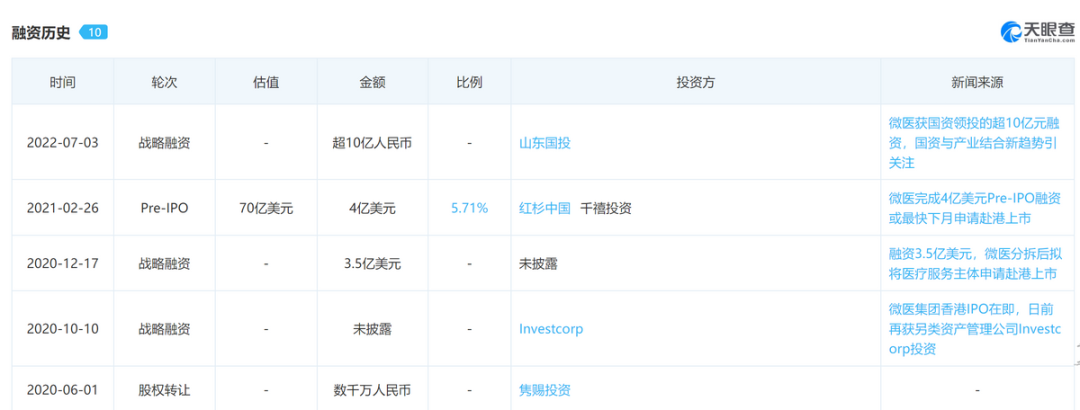Click the 天眼查 logo icon

(x=1011, y=32)
